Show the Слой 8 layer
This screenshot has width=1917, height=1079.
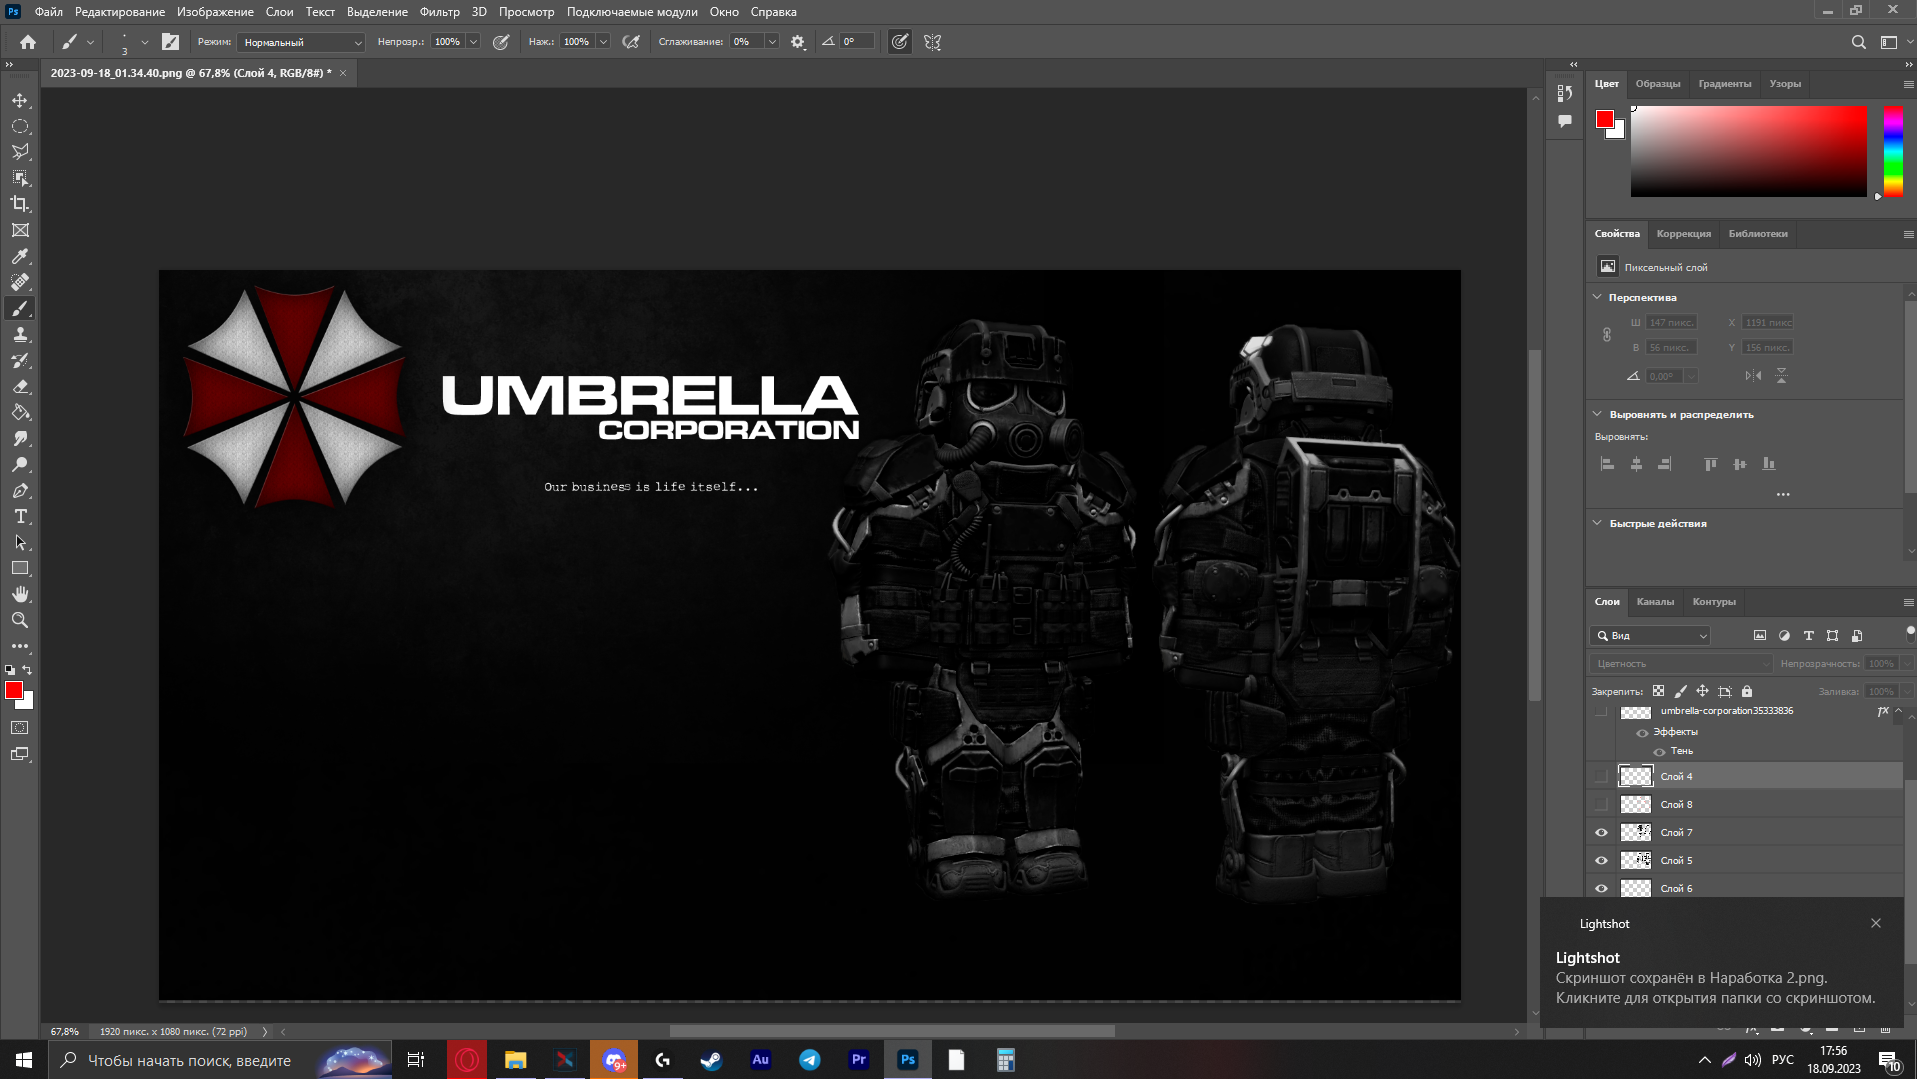(1601, 804)
